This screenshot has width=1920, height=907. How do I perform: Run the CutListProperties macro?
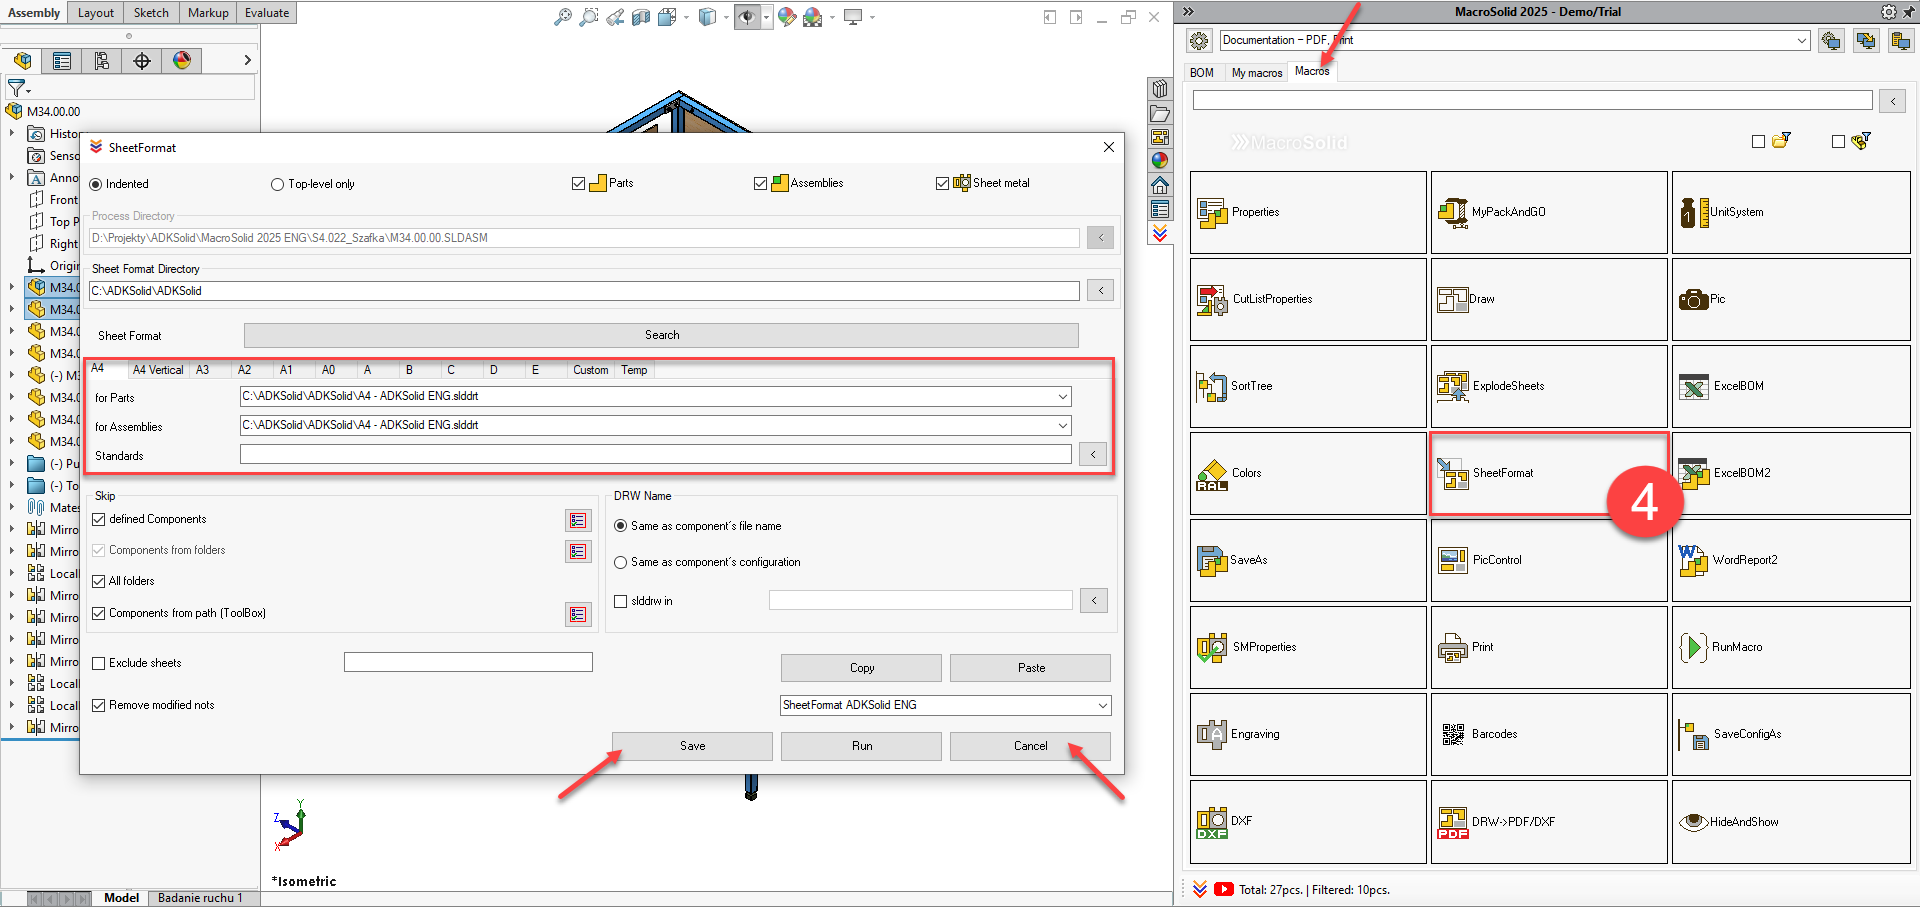[x=1307, y=299]
